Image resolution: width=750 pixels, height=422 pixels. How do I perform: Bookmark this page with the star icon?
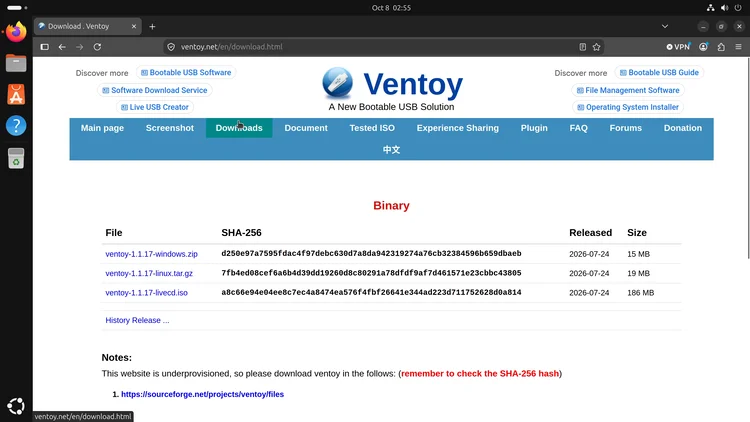pyautogui.click(x=596, y=47)
